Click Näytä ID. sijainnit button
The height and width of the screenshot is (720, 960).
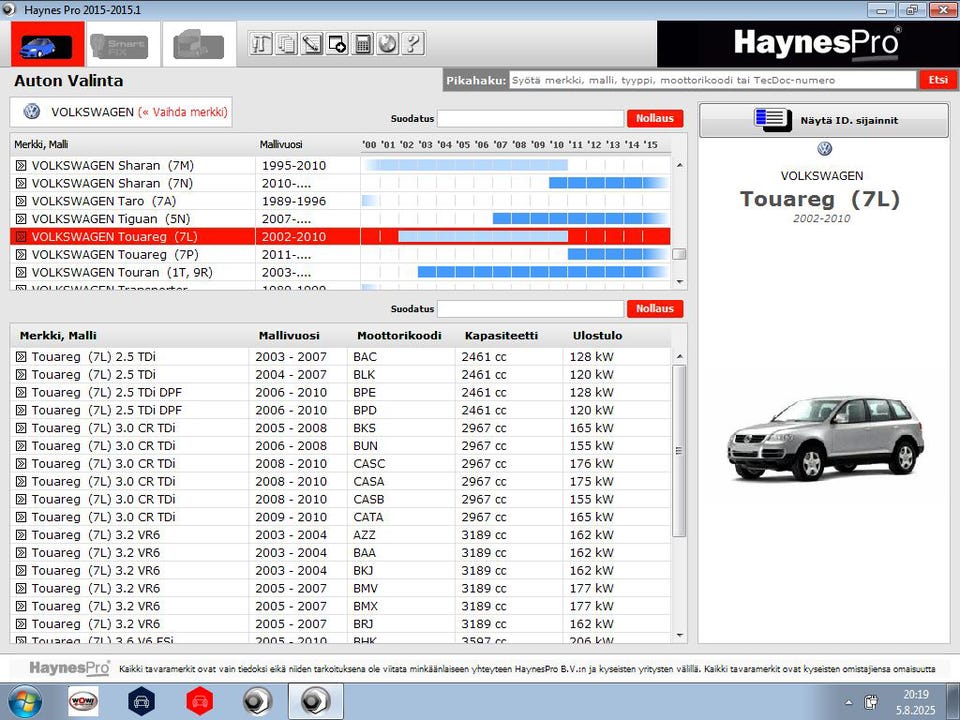click(x=823, y=120)
